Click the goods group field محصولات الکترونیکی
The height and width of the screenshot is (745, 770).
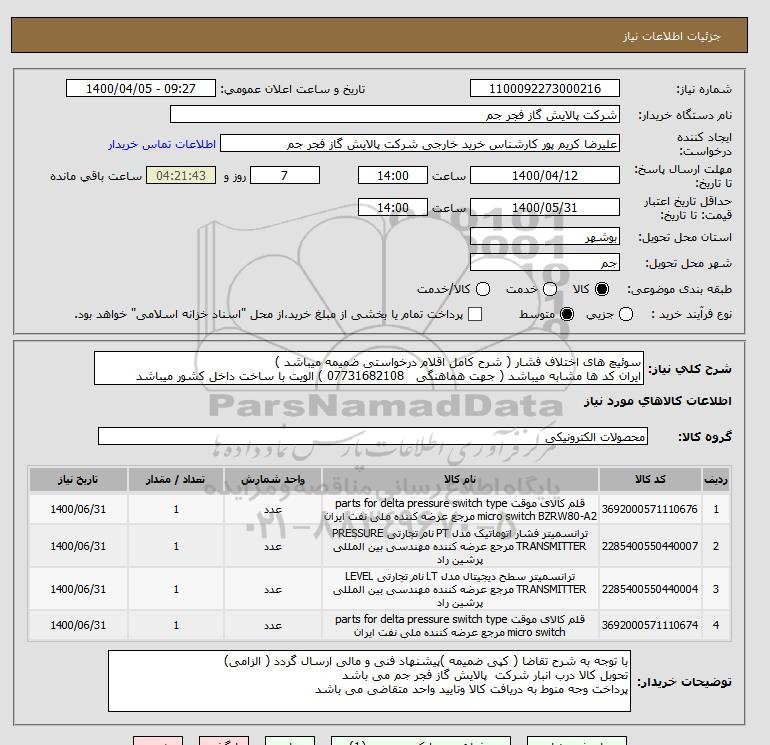pos(373,436)
